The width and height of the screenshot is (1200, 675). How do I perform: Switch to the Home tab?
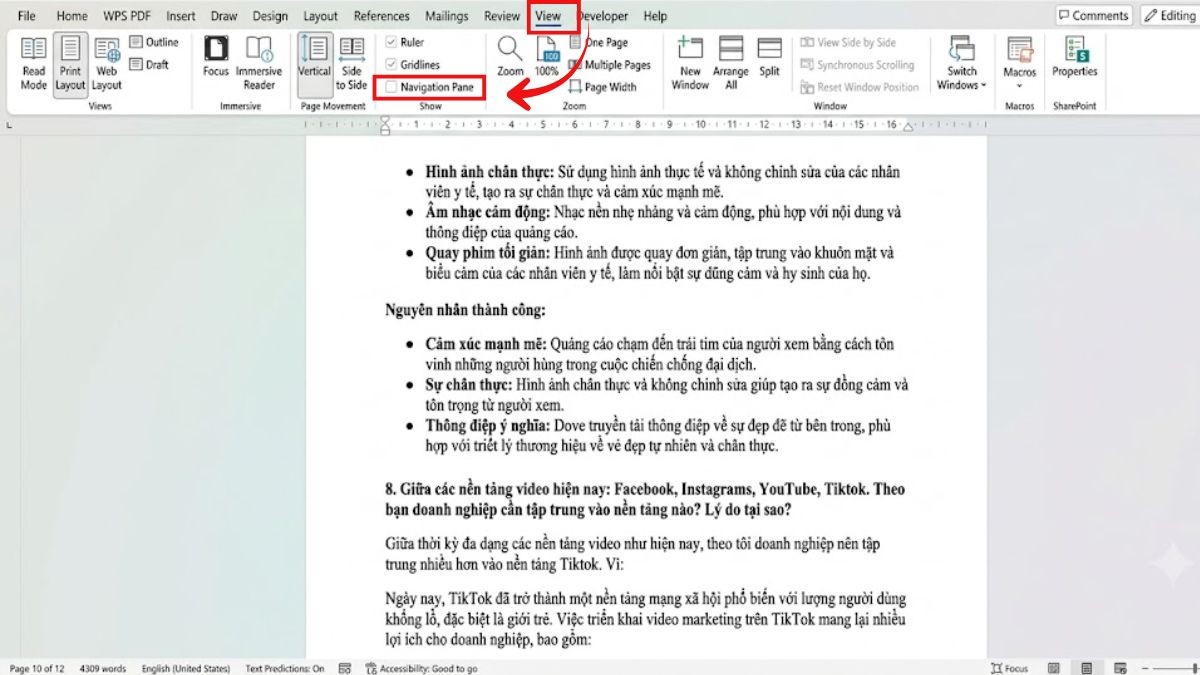pos(72,16)
